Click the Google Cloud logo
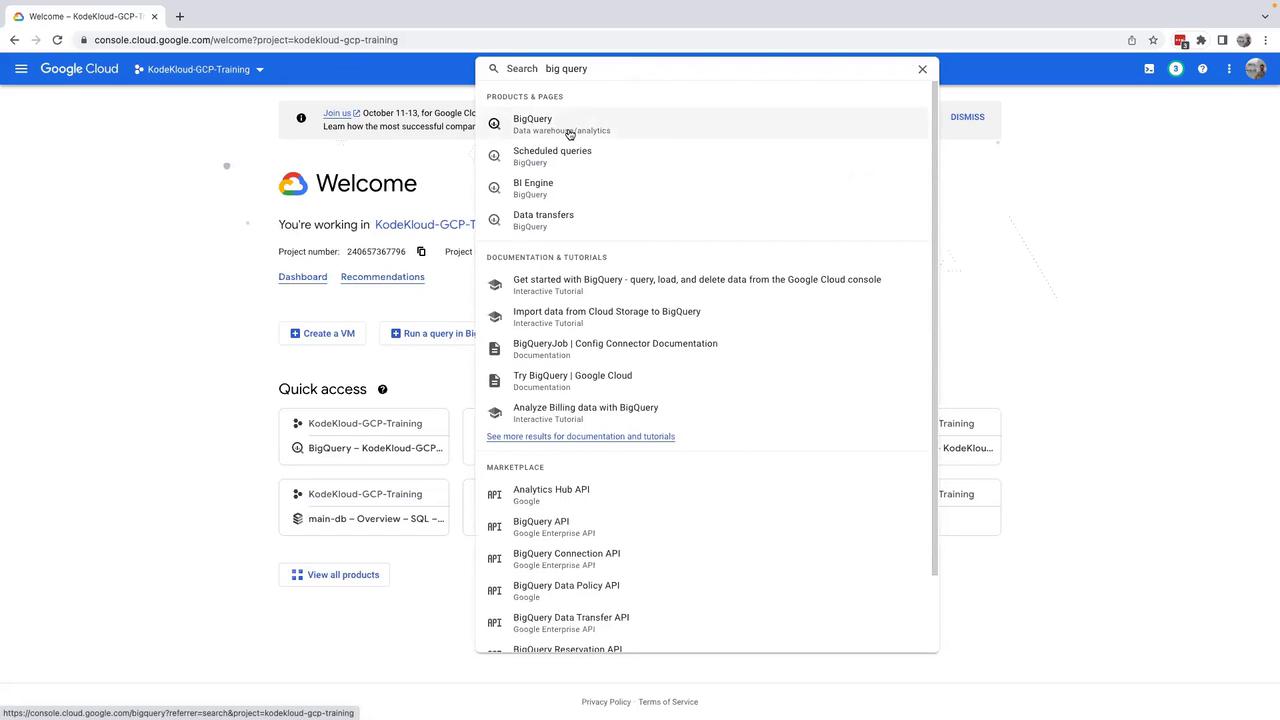 click(x=79, y=69)
